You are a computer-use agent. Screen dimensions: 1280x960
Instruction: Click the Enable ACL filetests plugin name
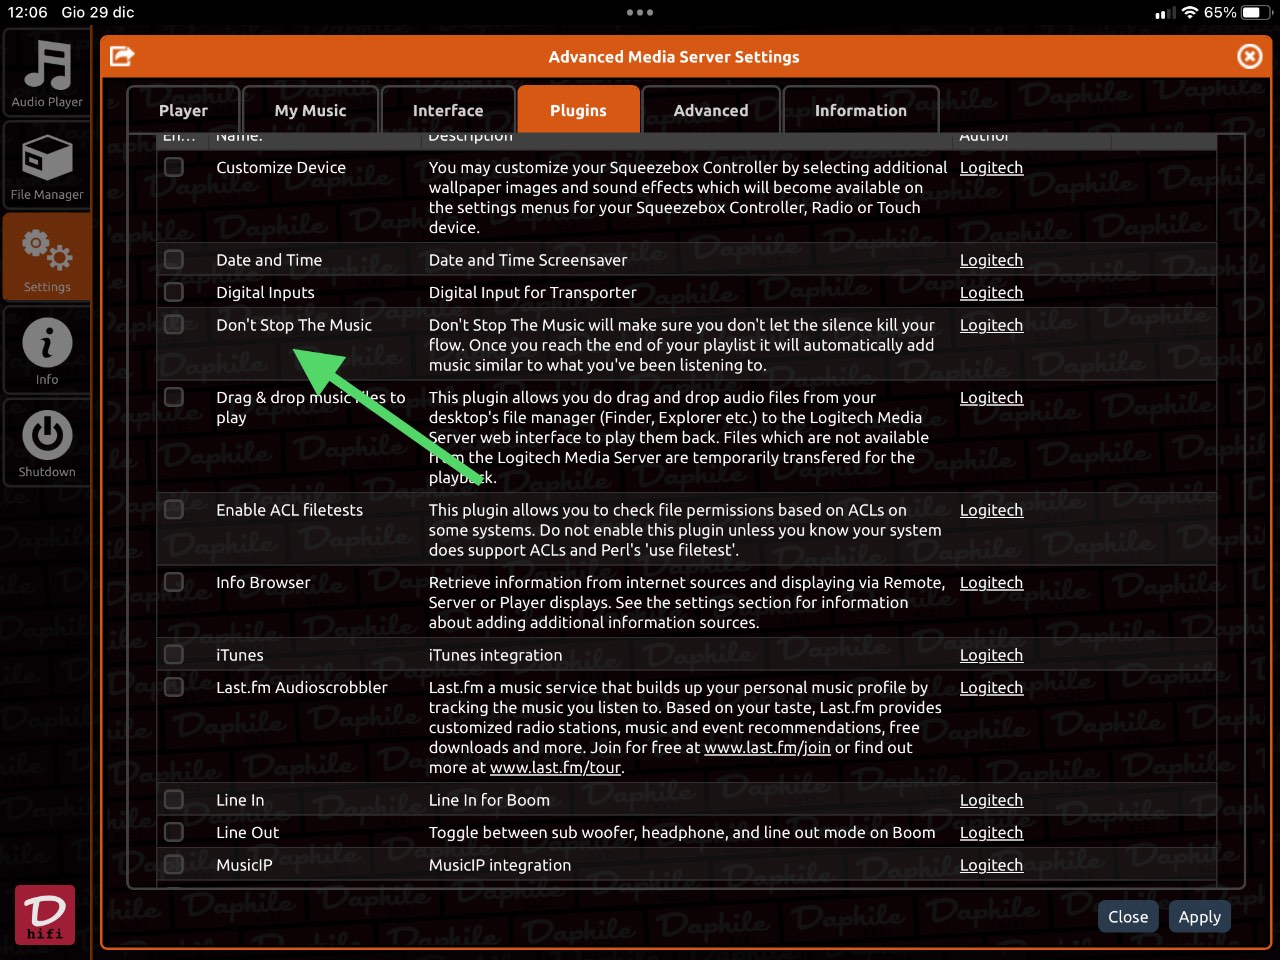[290, 510]
